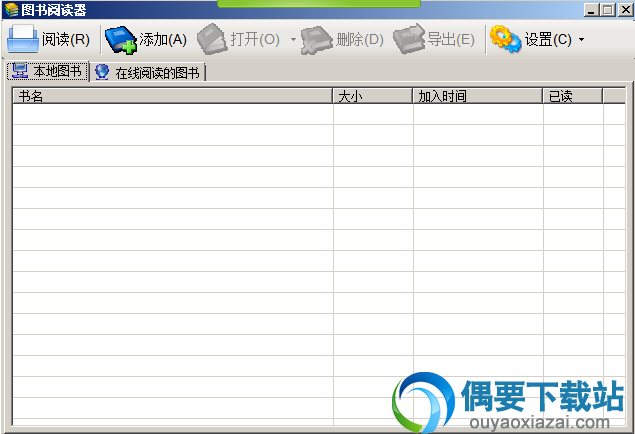The width and height of the screenshot is (635, 434).
Task: Sort by the 加入时间 column header
Action: 477,96
